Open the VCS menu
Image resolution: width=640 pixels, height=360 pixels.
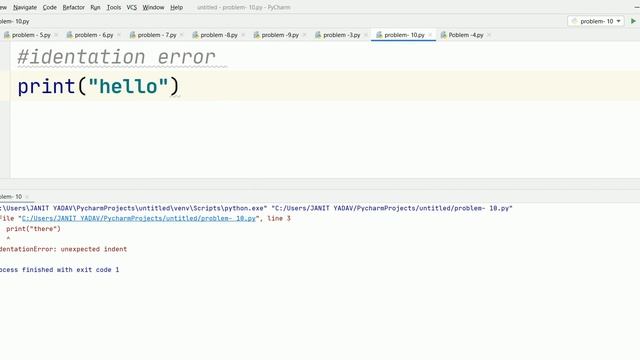coord(132,7)
